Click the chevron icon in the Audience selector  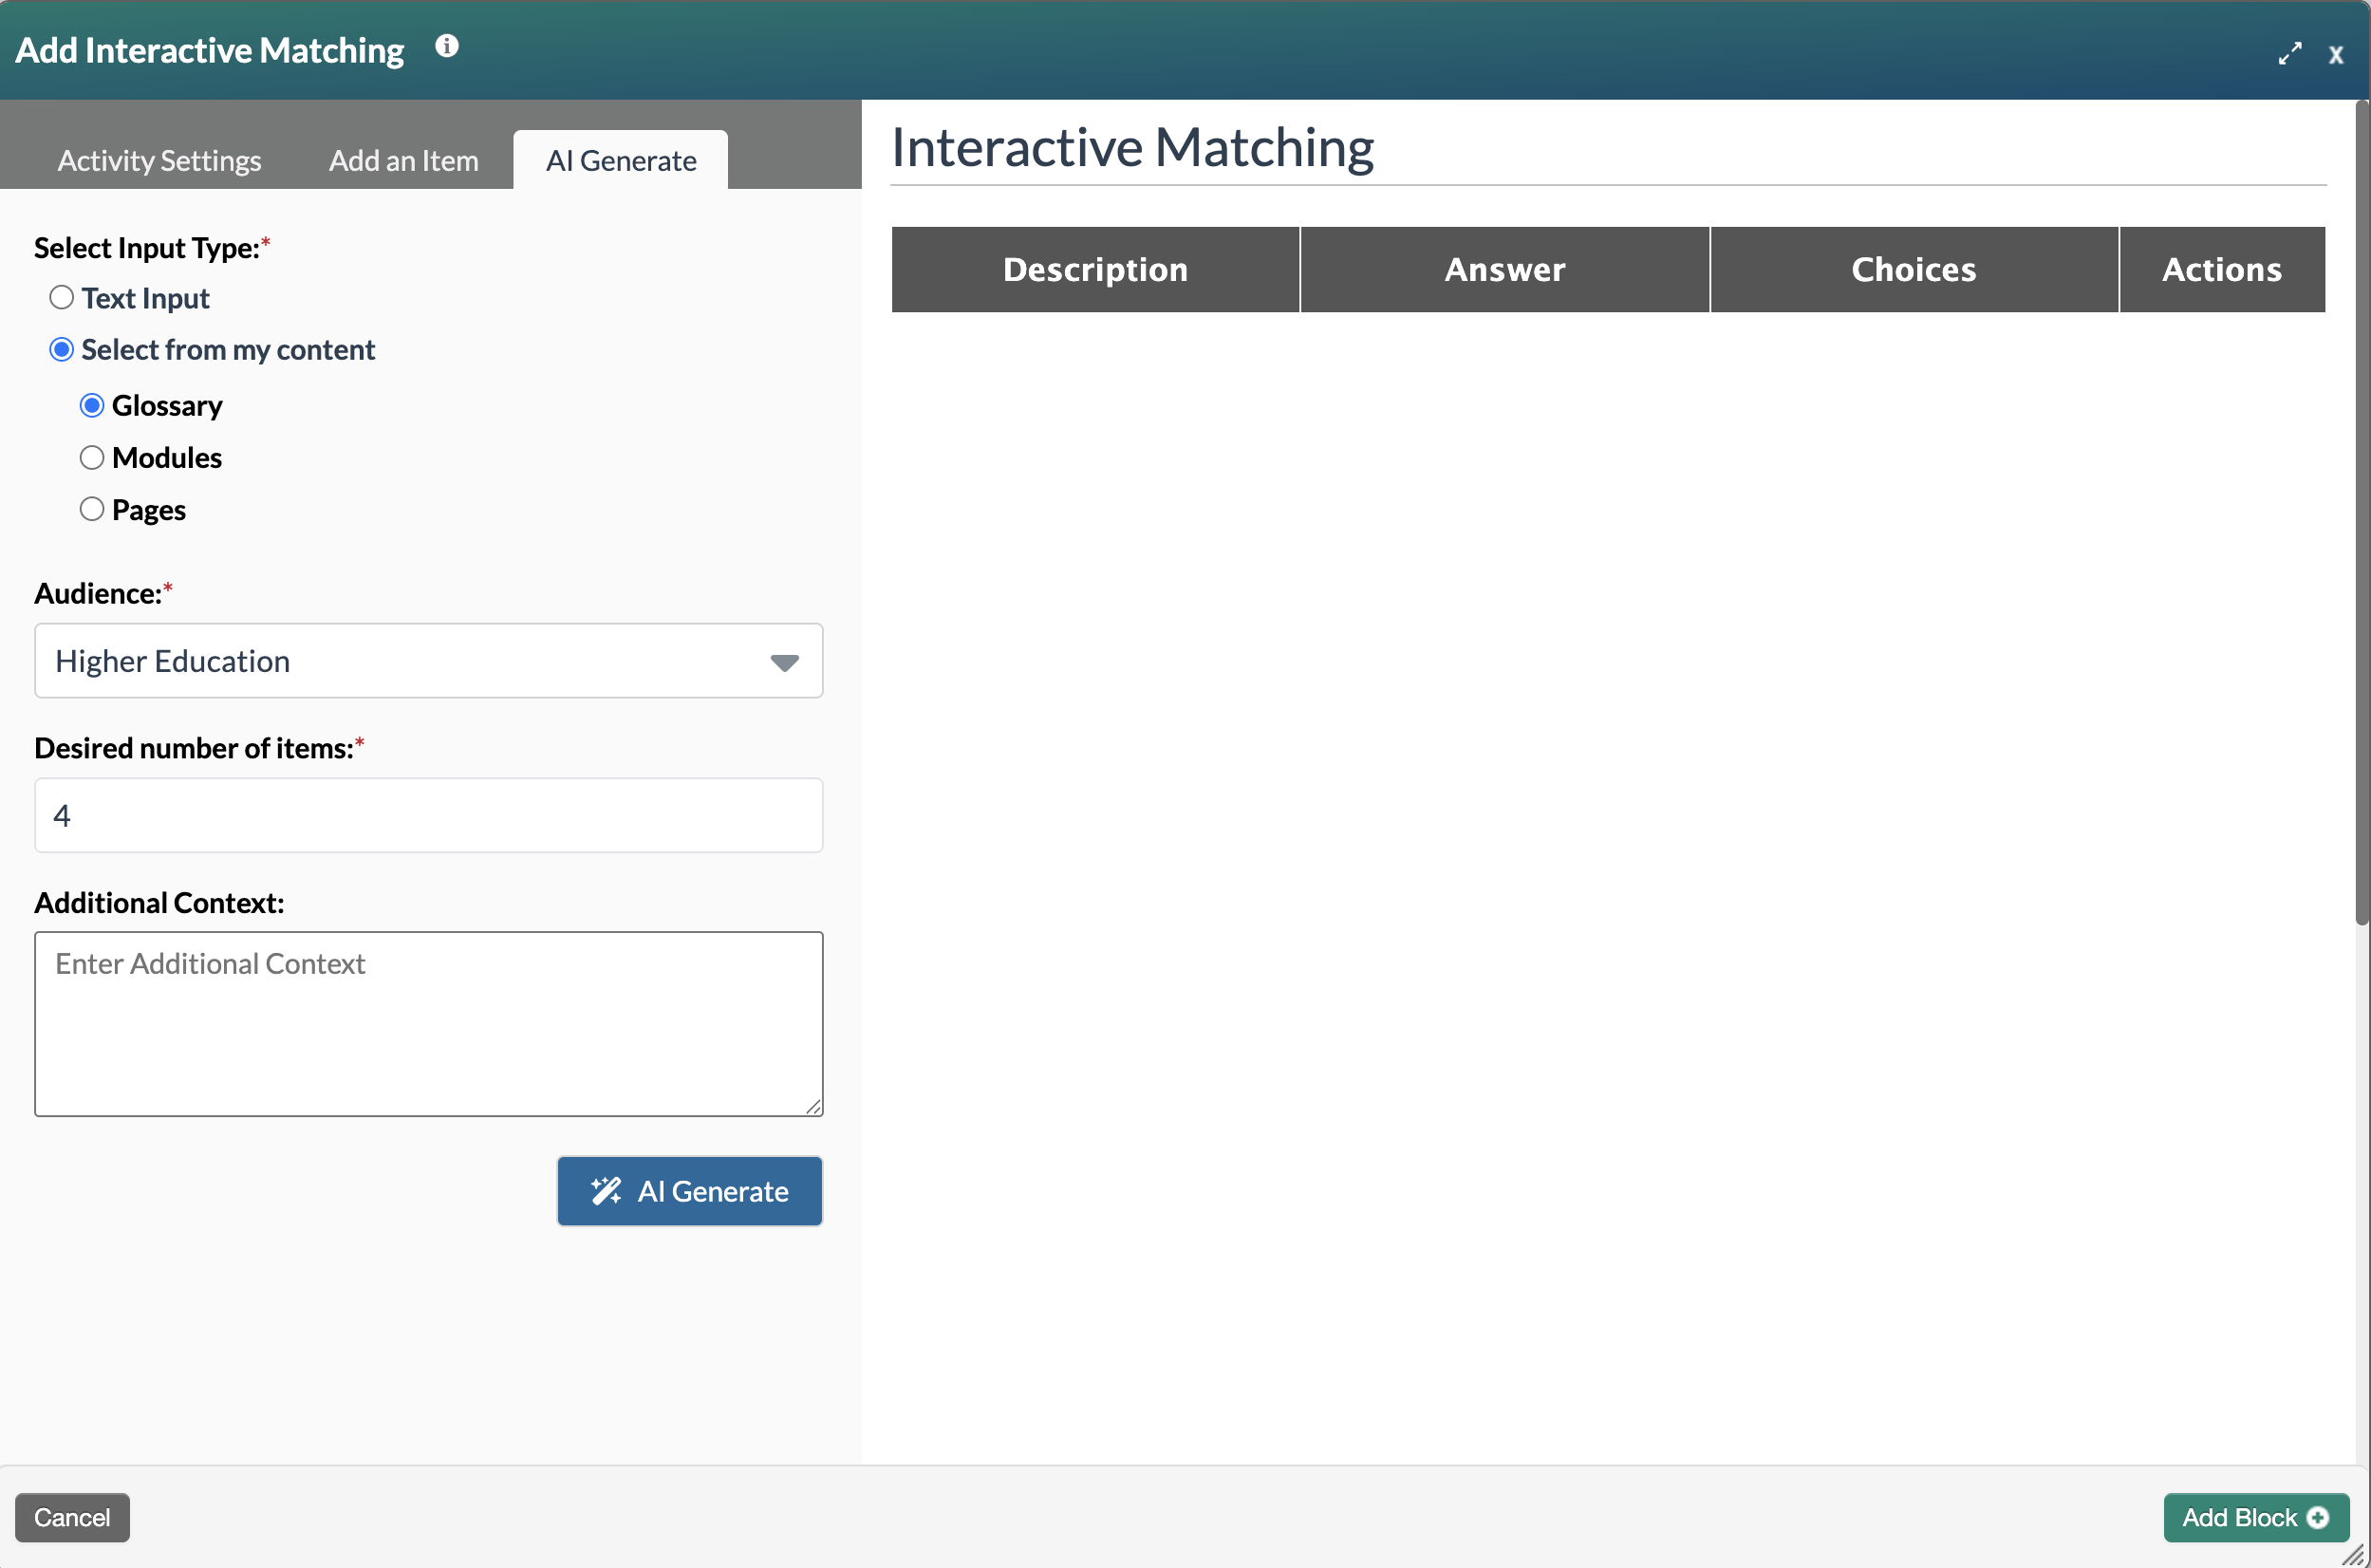[x=786, y=661]
